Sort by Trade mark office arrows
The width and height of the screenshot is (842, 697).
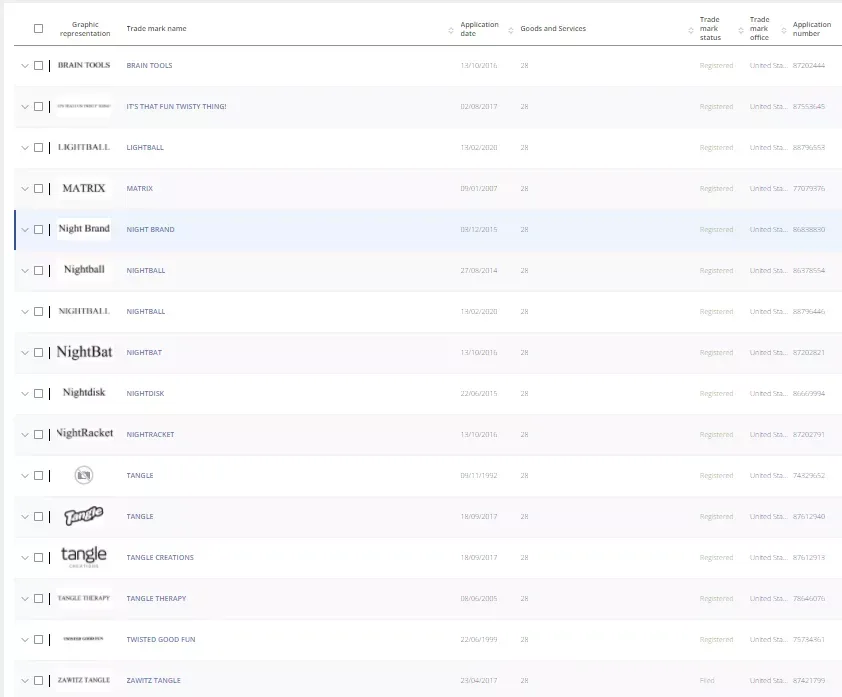[783, 29]
